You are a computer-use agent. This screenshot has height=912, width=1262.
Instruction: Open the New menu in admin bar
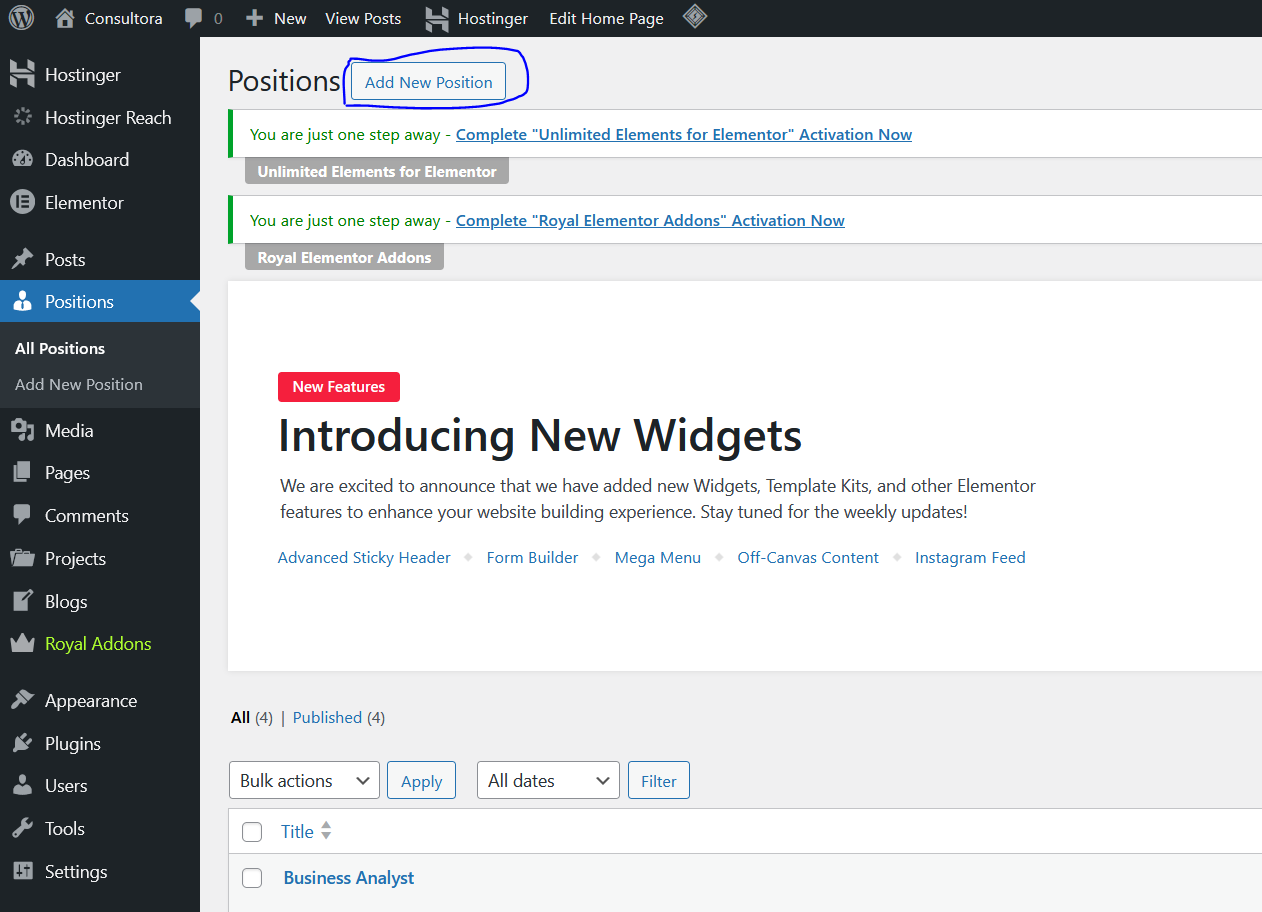click(x=276, y=18)
